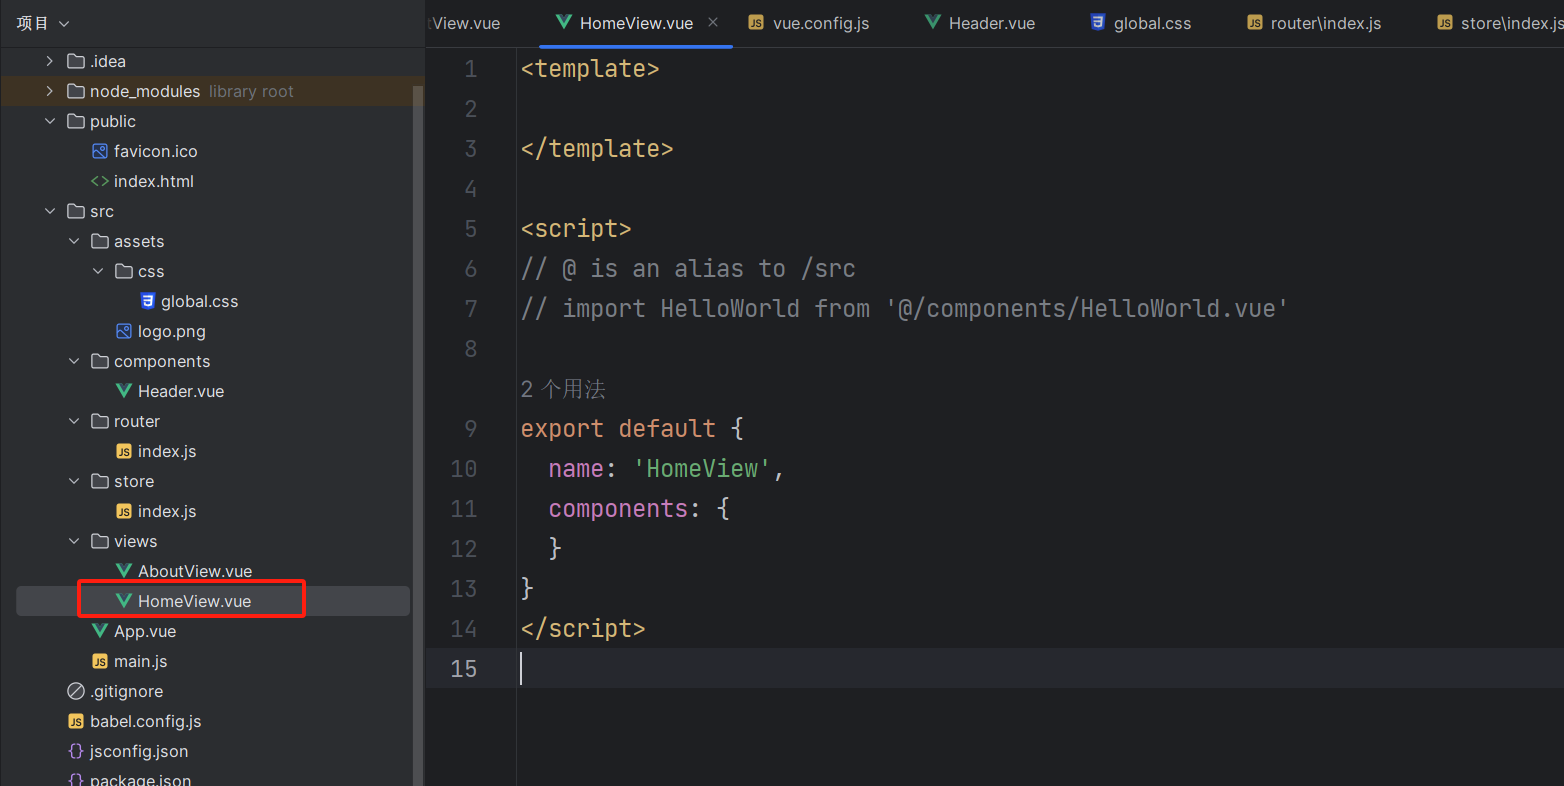Collapse the store folder chevron
This screenshot has height=786, width=1564.
74,481
